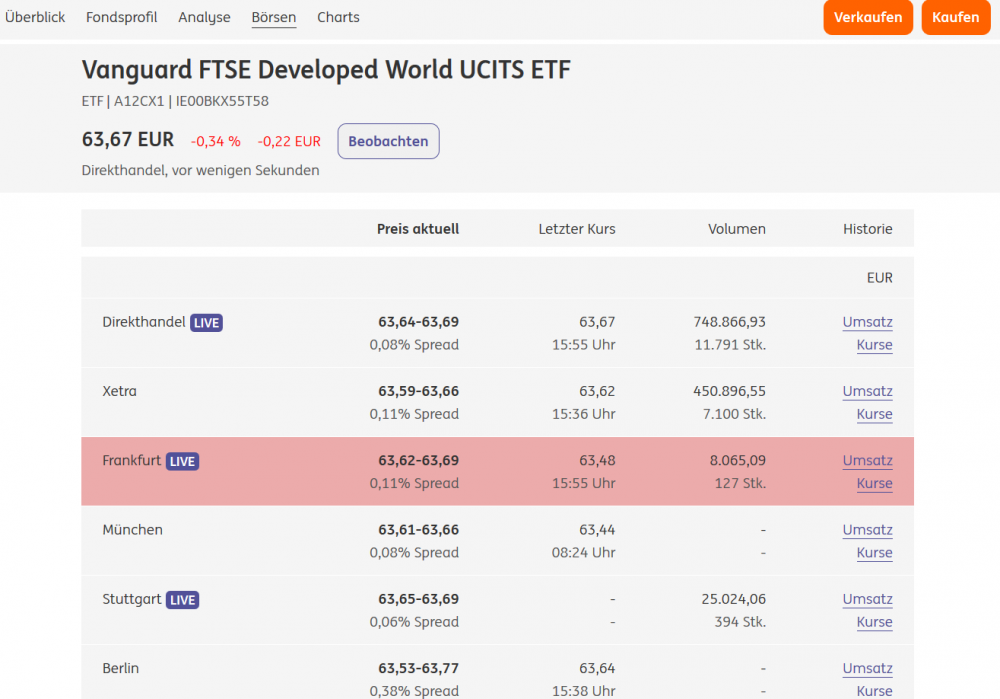Open Kurse link in Frankfurt row
The height and width of the screenshot is (699, 1000).
(874, 483)
